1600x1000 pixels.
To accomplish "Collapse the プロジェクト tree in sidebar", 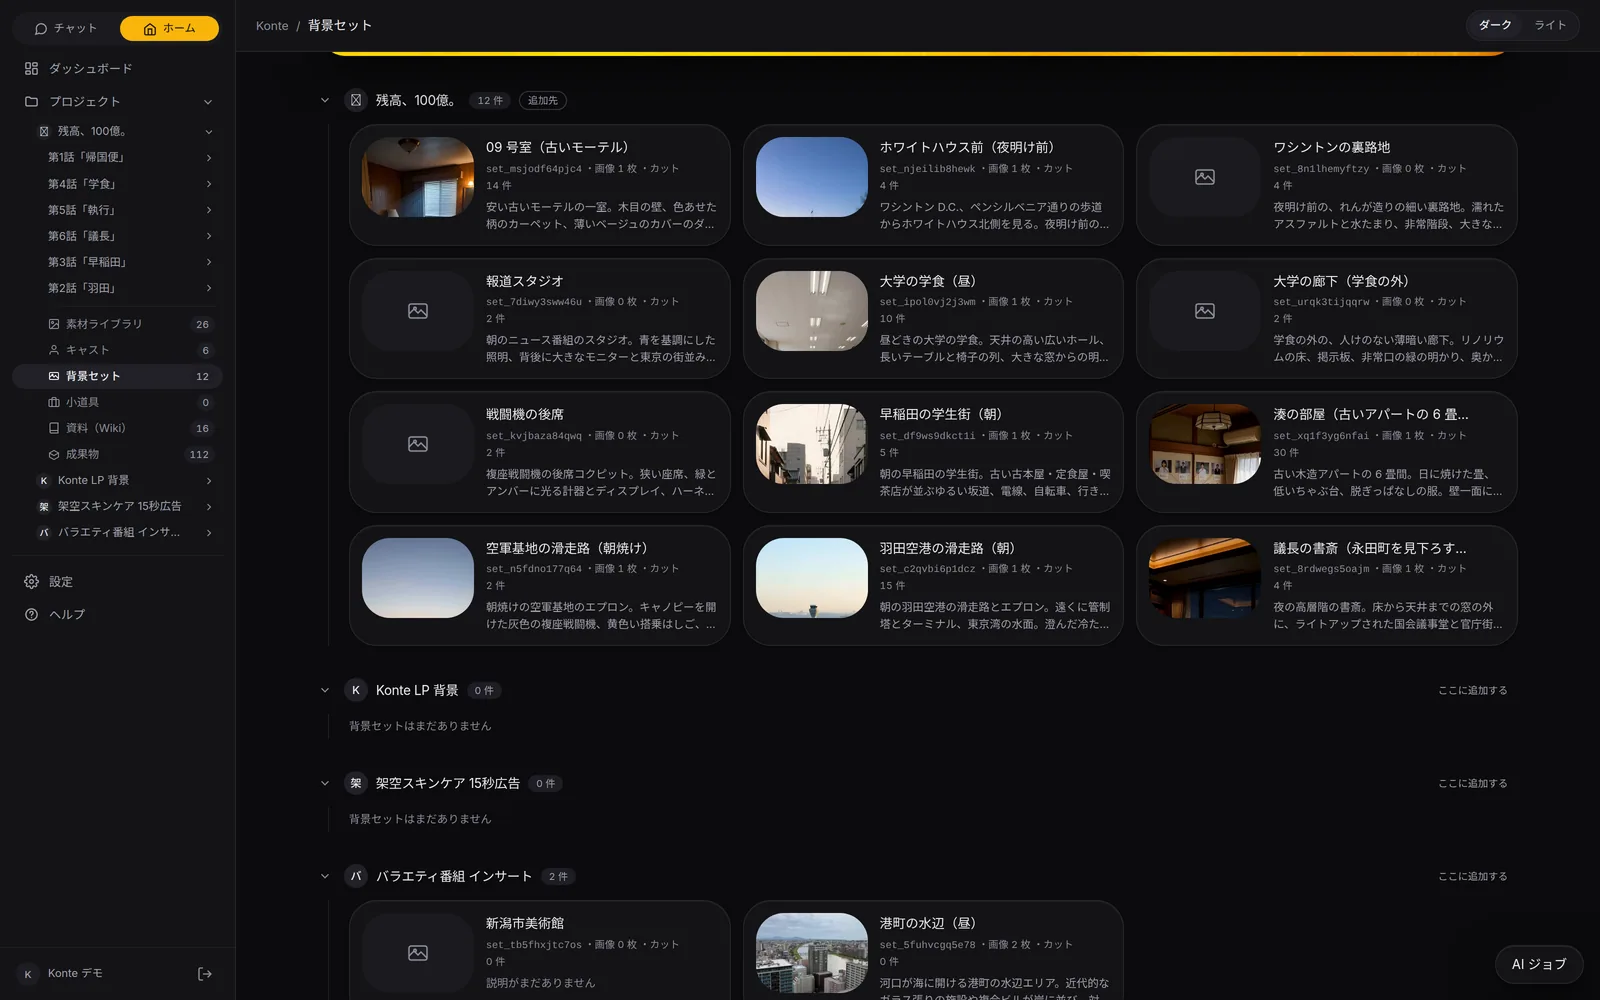I will point(208,102).
